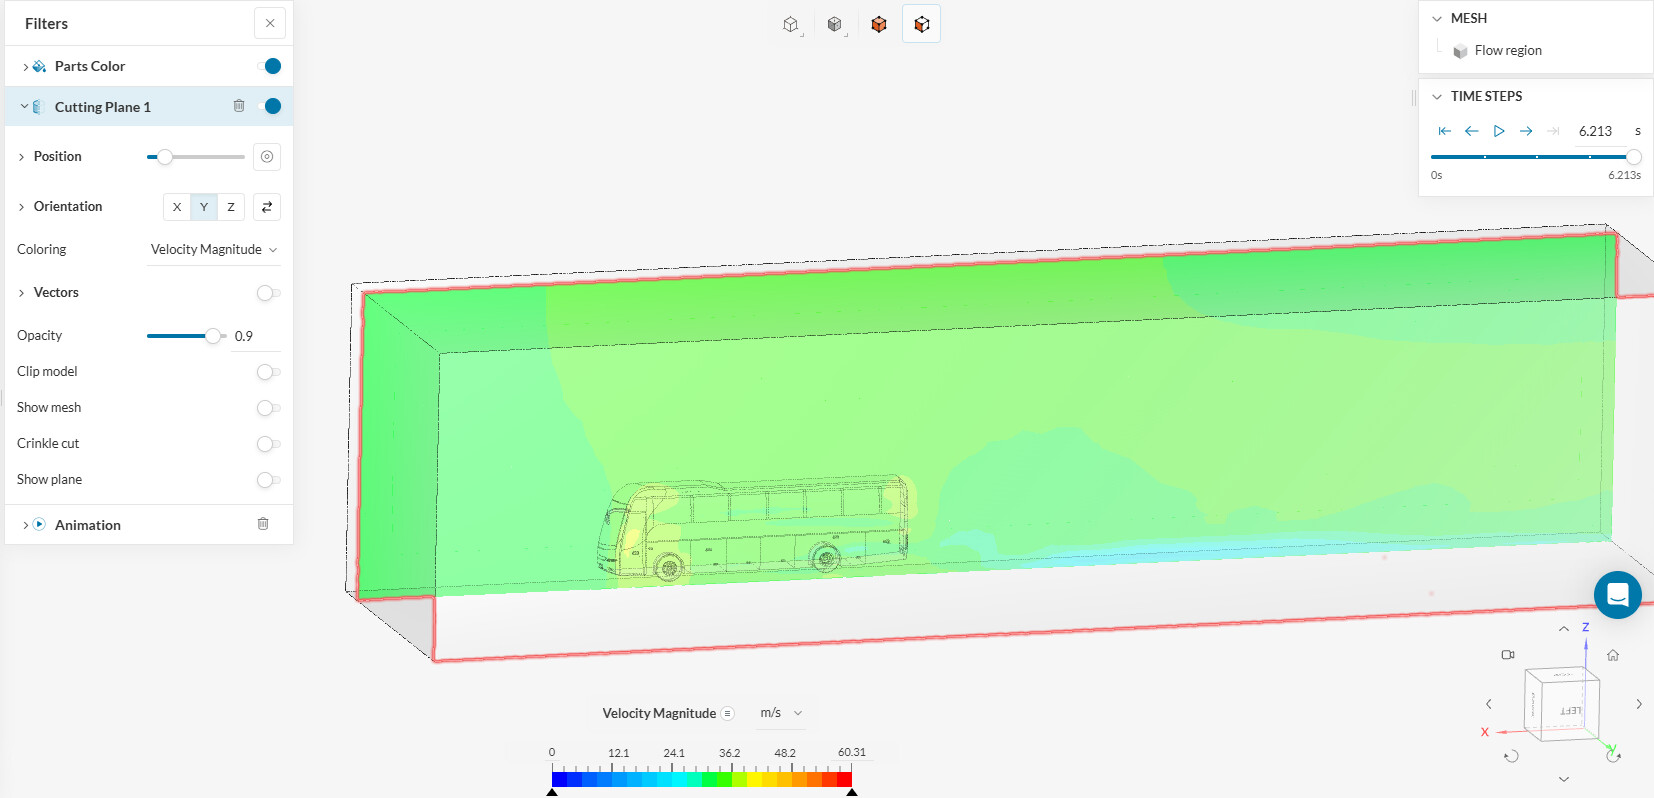Reset view with the home icon
The height and width of the screenshot is (798, 1654).
tap(1613, 655)
